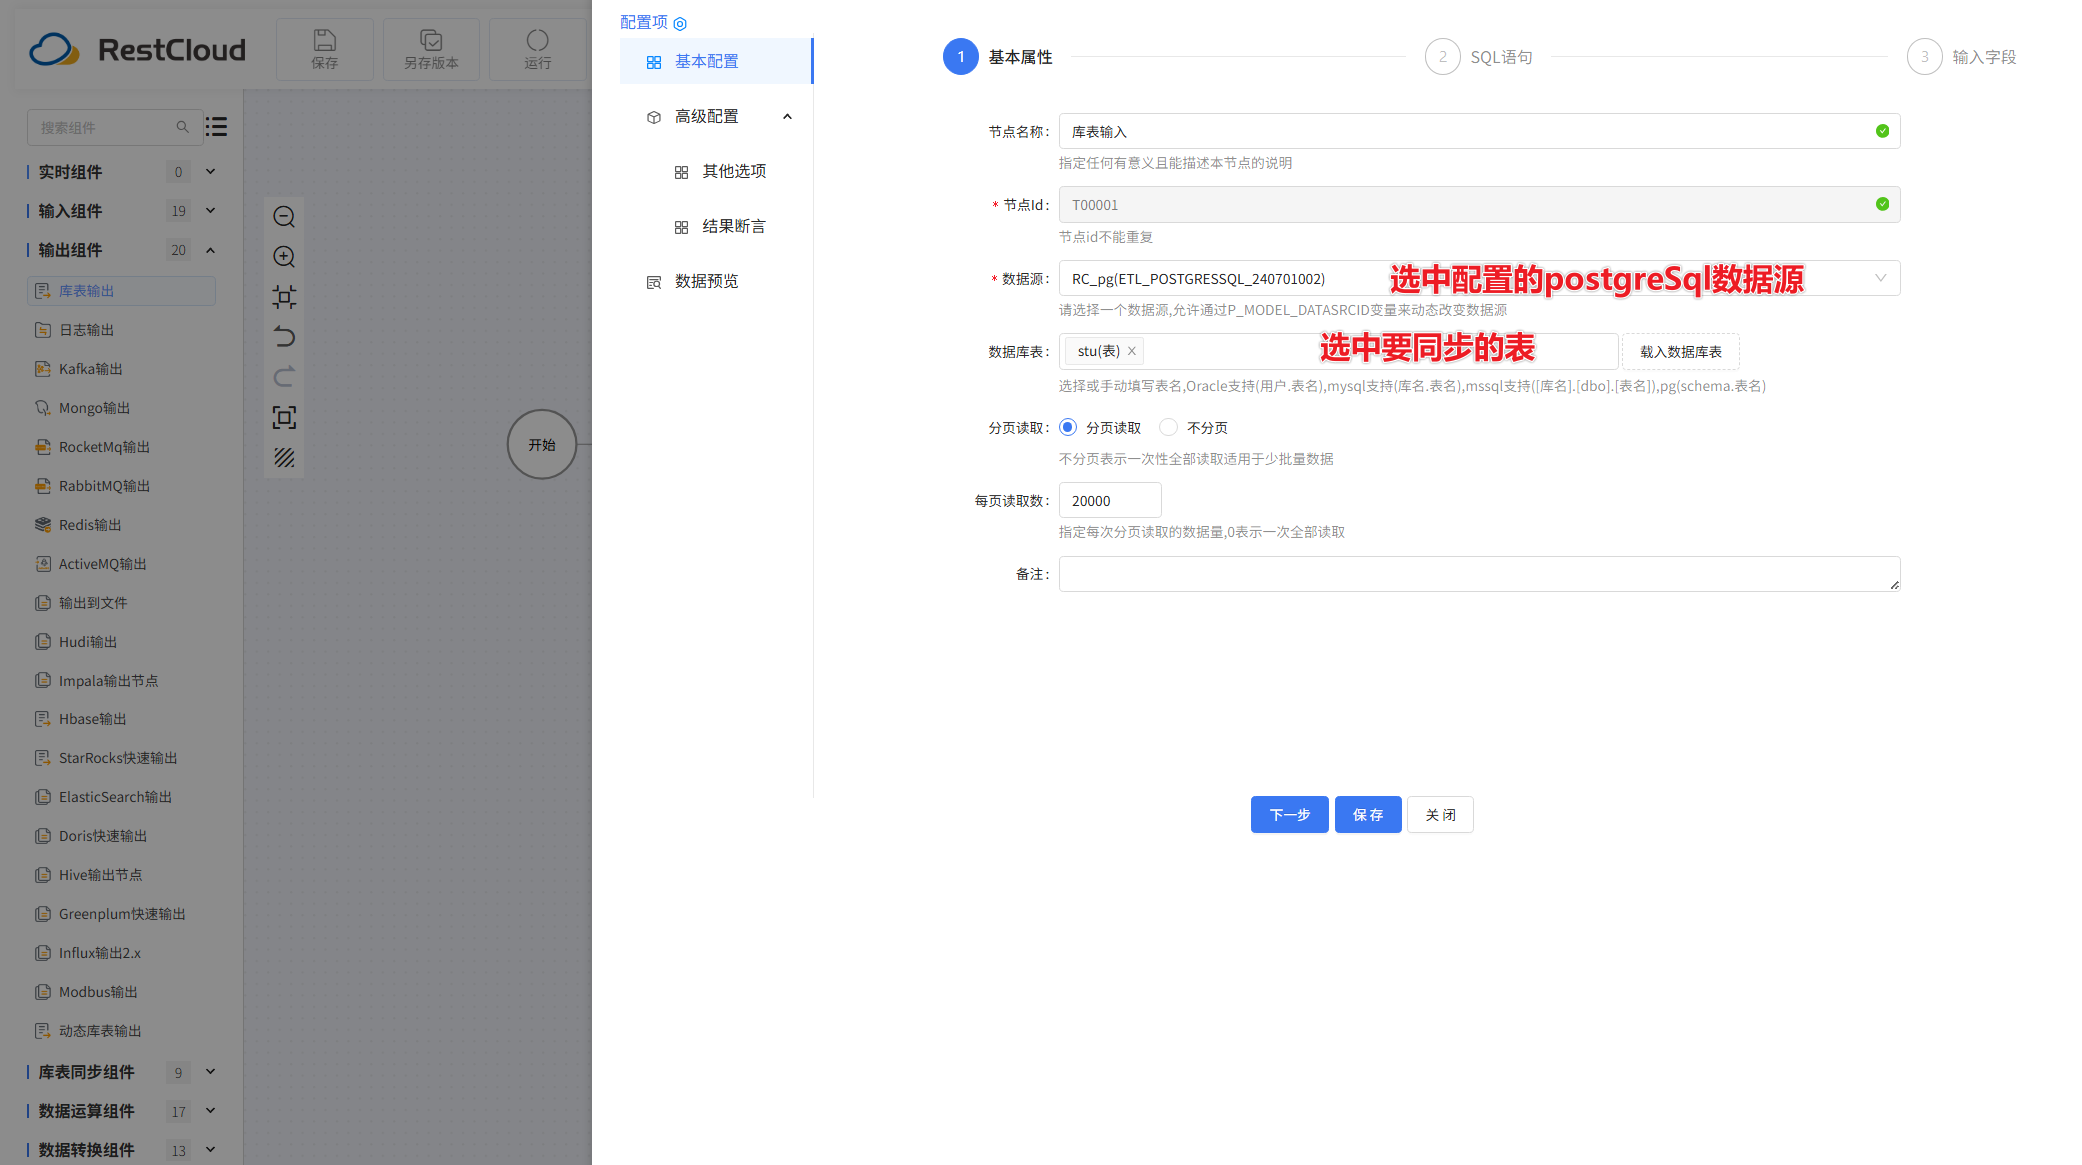Click the list view icon beside search box
2082x1165 pixels.
216,127
